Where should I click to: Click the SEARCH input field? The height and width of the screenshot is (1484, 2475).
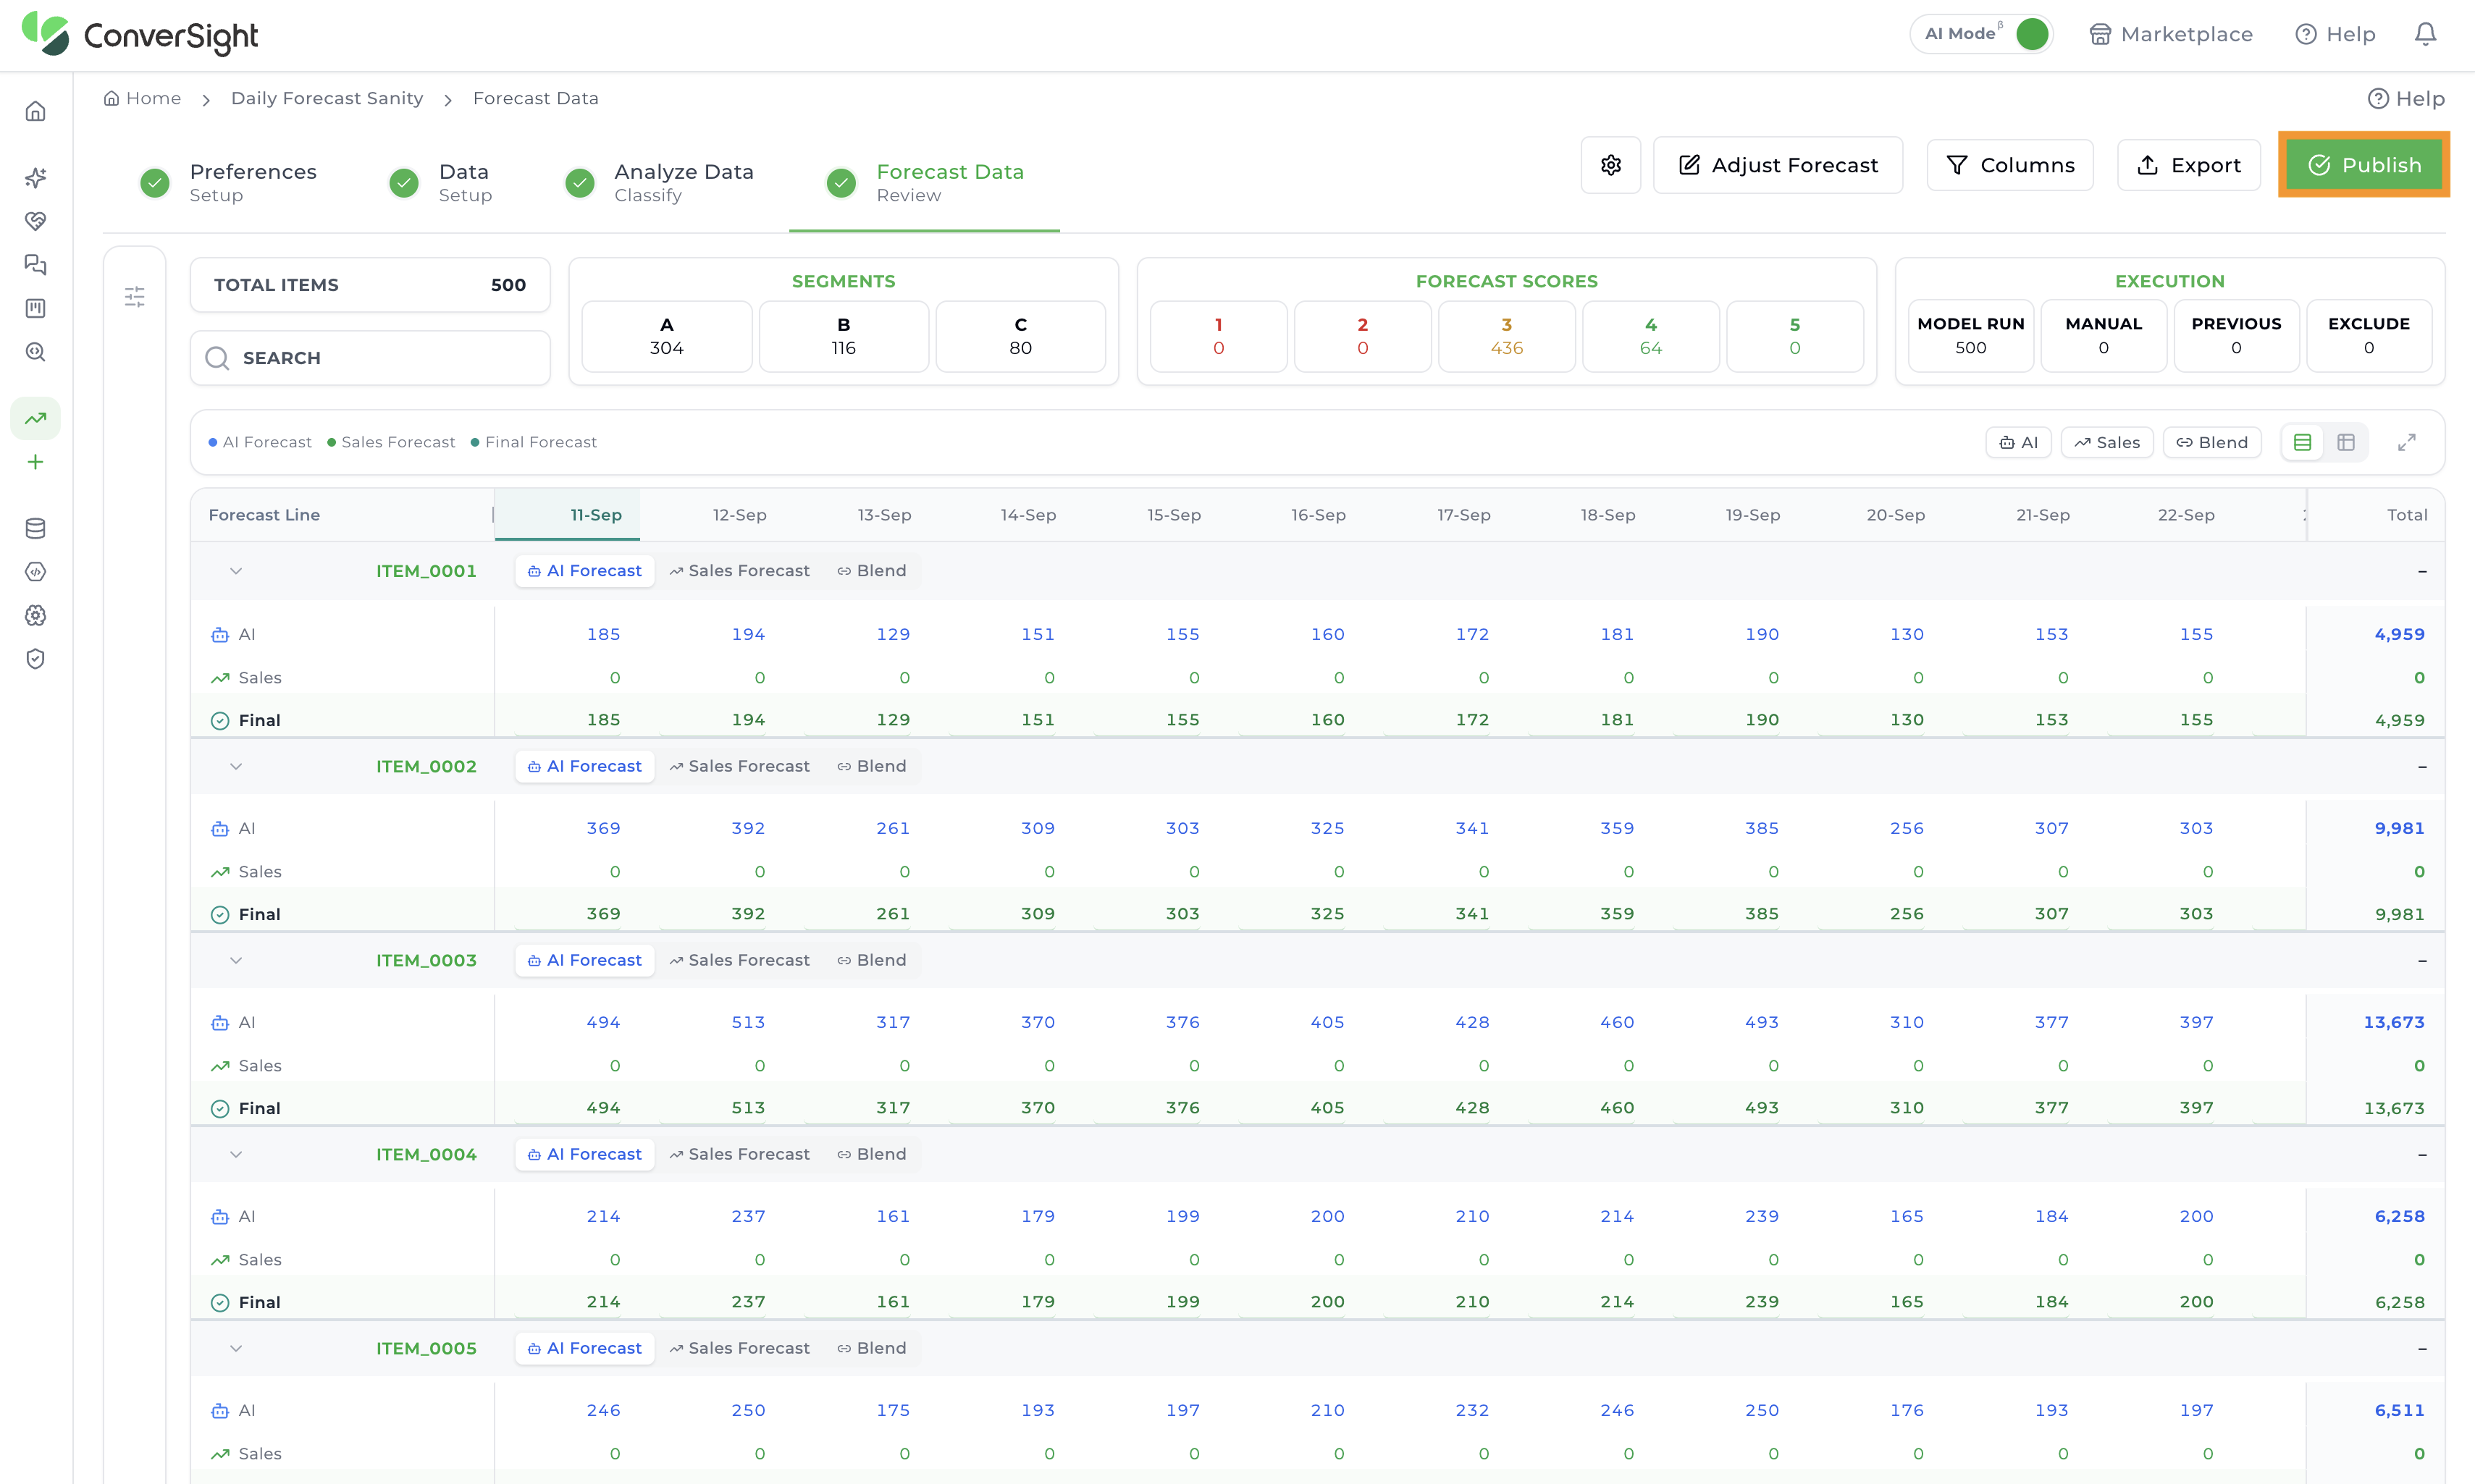click(370, 358)
